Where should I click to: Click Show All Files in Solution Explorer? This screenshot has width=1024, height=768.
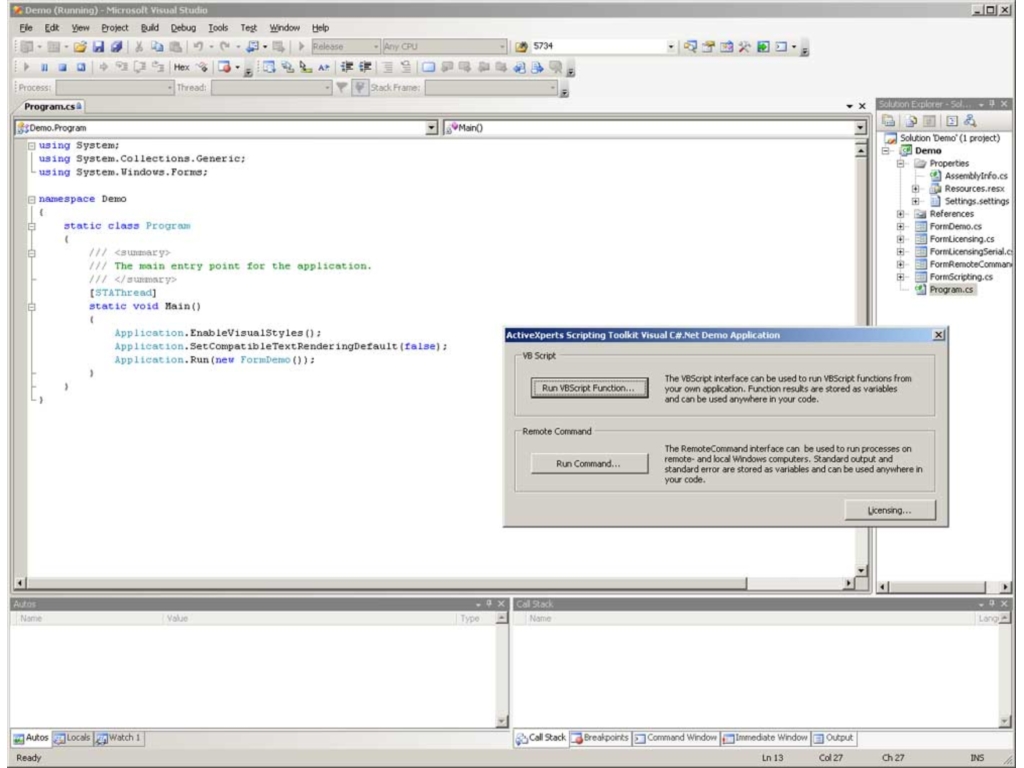(x=911, y=121)
